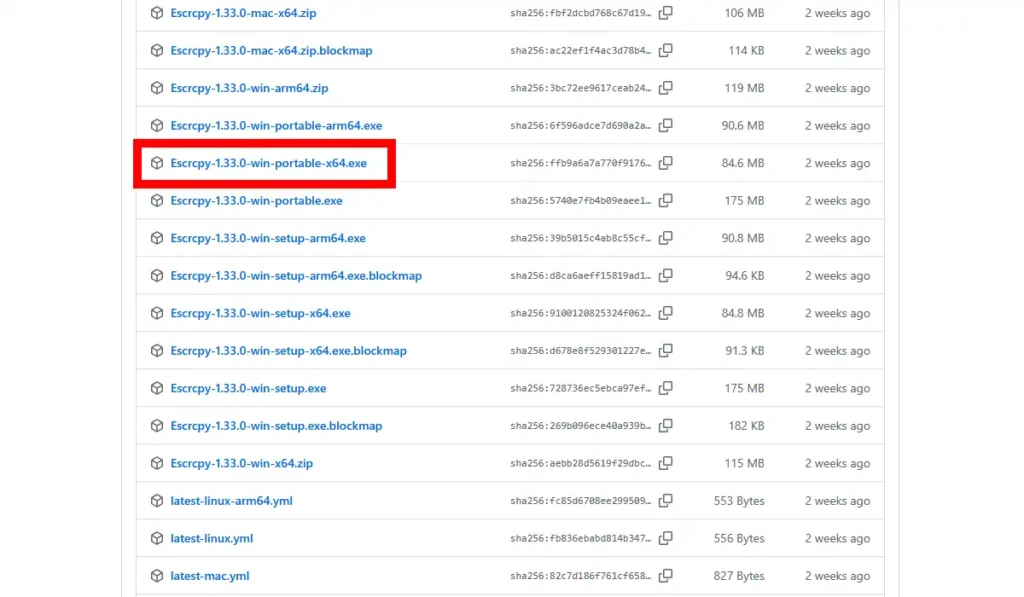Open Escrcpy-1.33.0-mac-x64.zip.blockmap link

[x=271, y=51]
